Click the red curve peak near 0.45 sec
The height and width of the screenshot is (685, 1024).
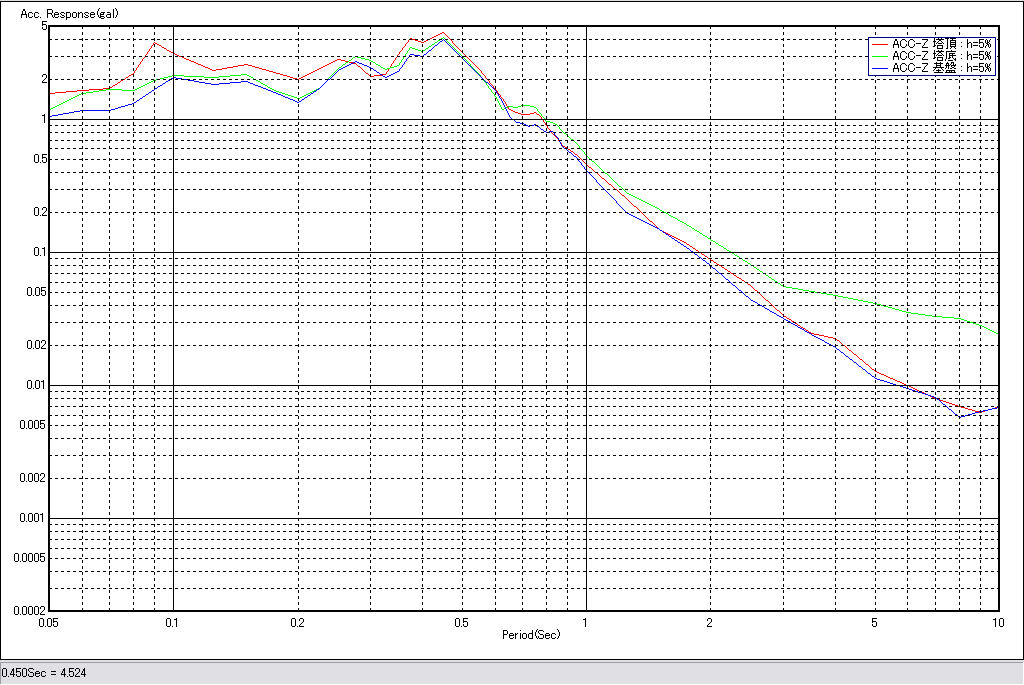click(x=443, y=32)
